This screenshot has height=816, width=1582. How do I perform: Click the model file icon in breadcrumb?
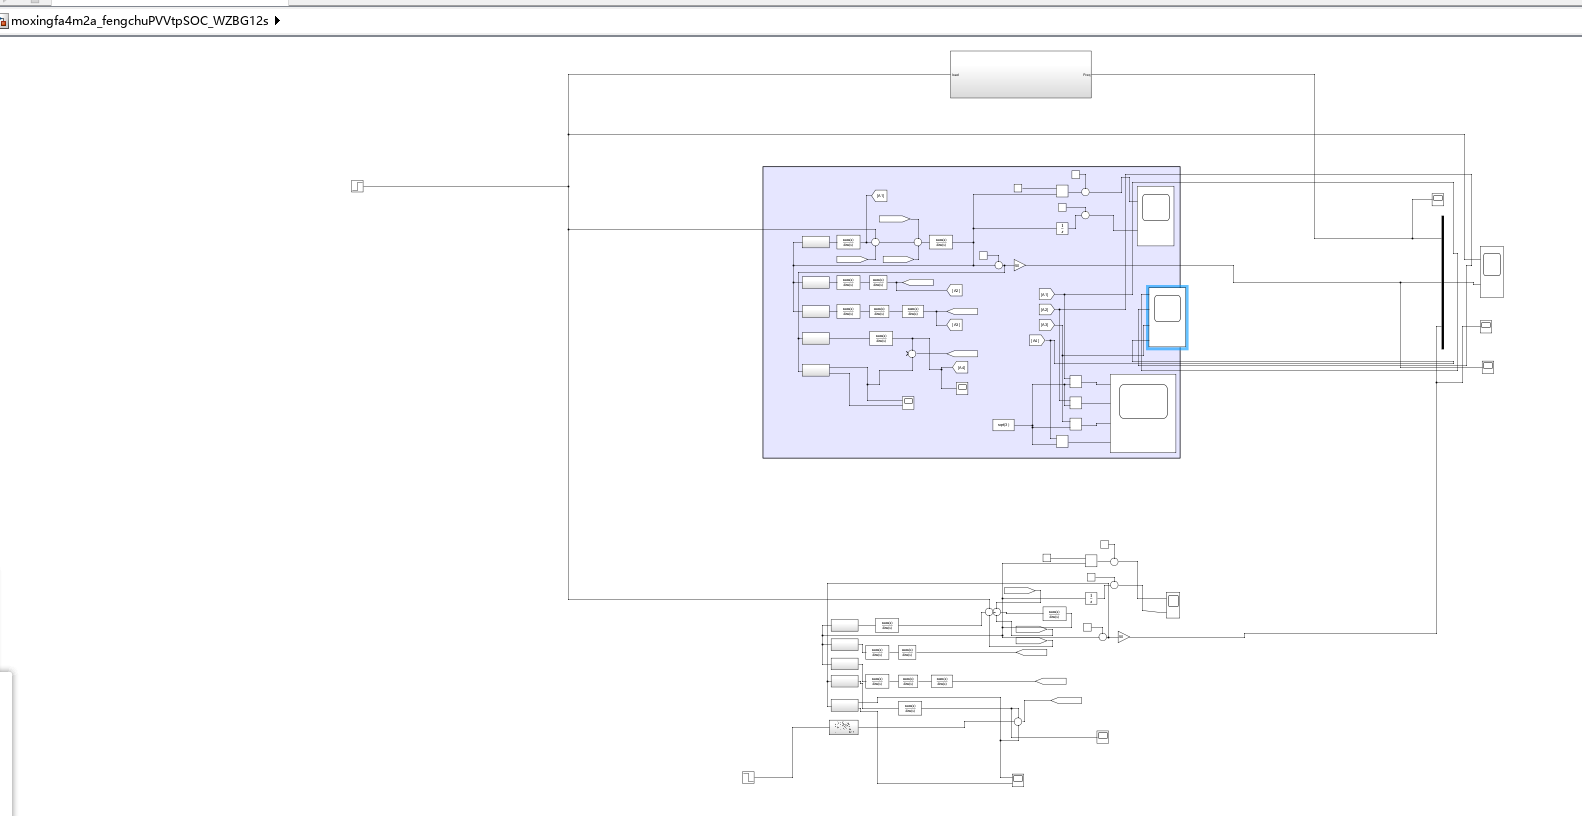(3, 21)
